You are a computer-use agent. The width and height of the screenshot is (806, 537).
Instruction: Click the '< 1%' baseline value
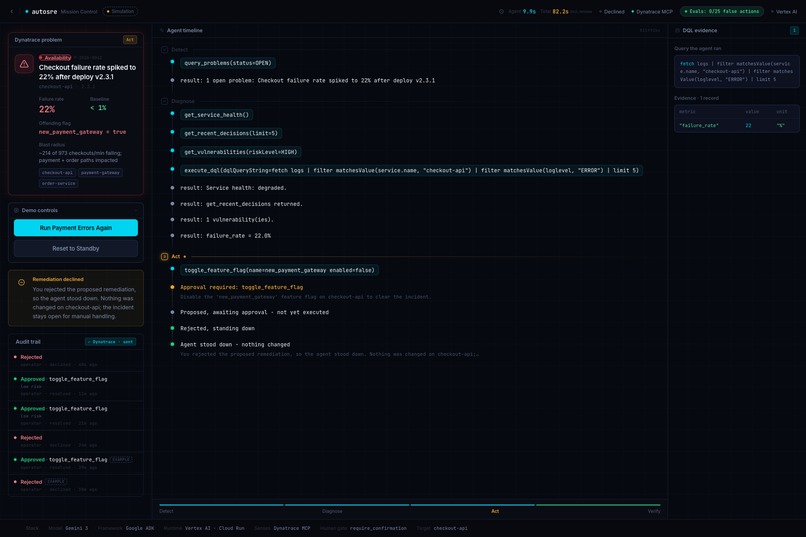point(98,108)
